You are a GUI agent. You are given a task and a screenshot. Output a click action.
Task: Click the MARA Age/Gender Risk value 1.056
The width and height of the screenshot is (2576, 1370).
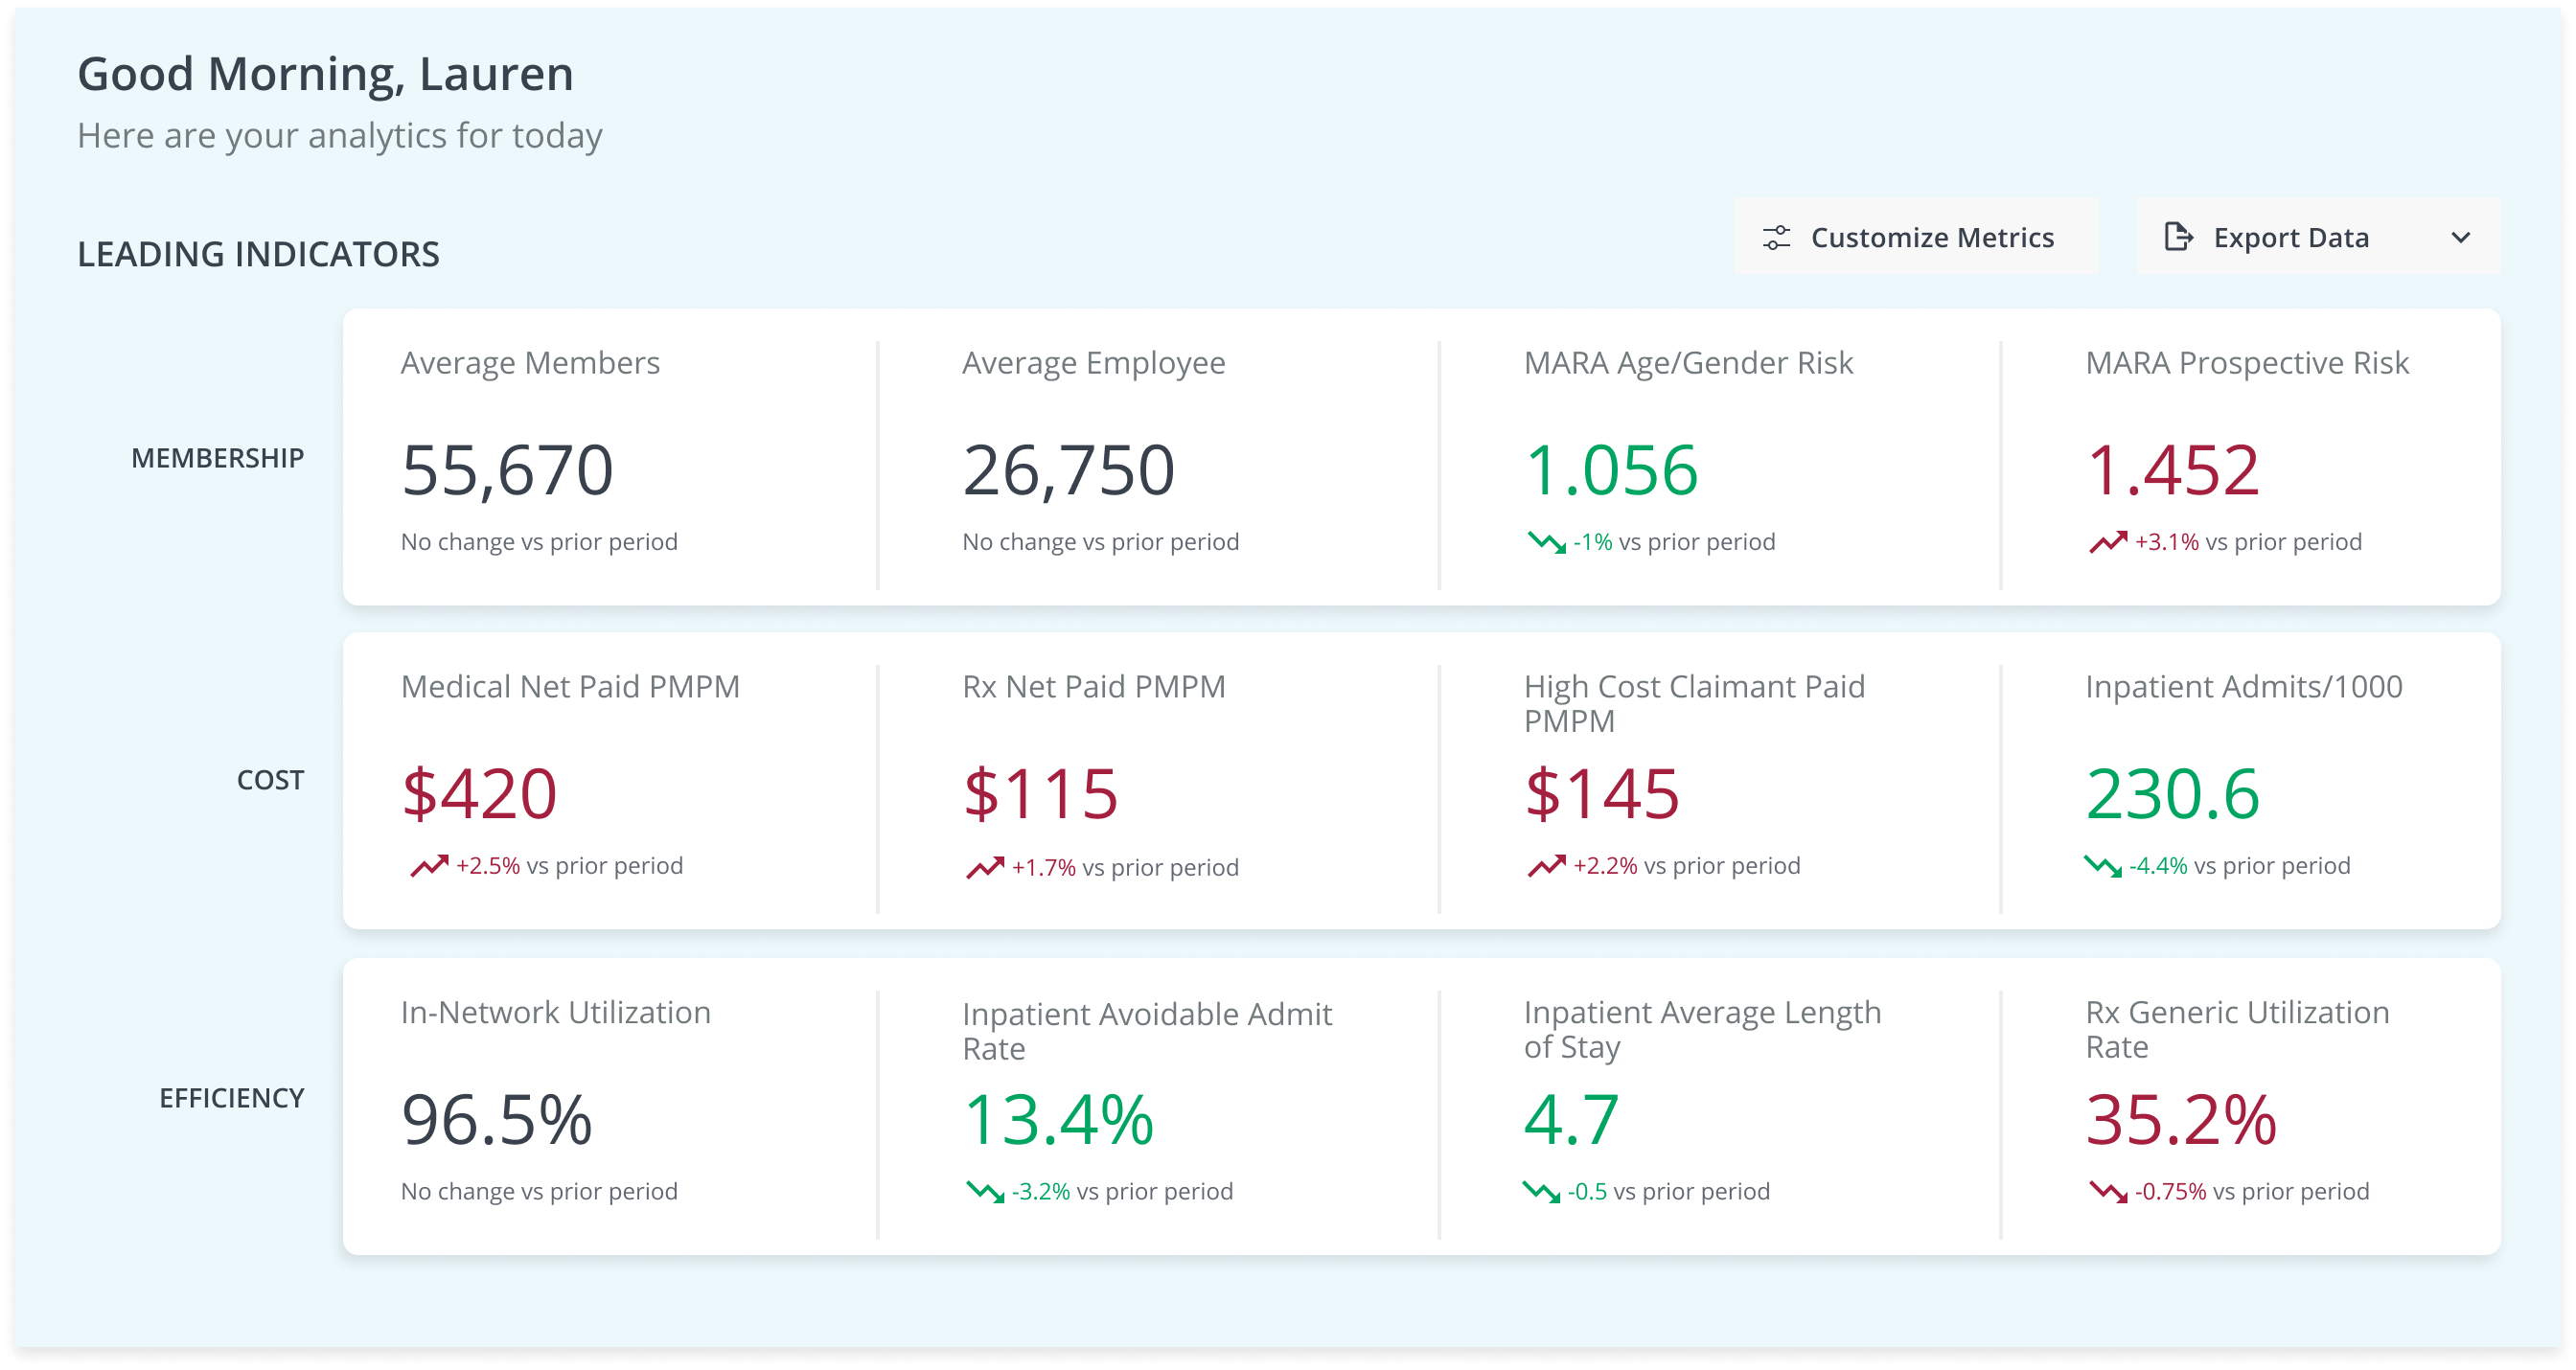coord(1611,470)
